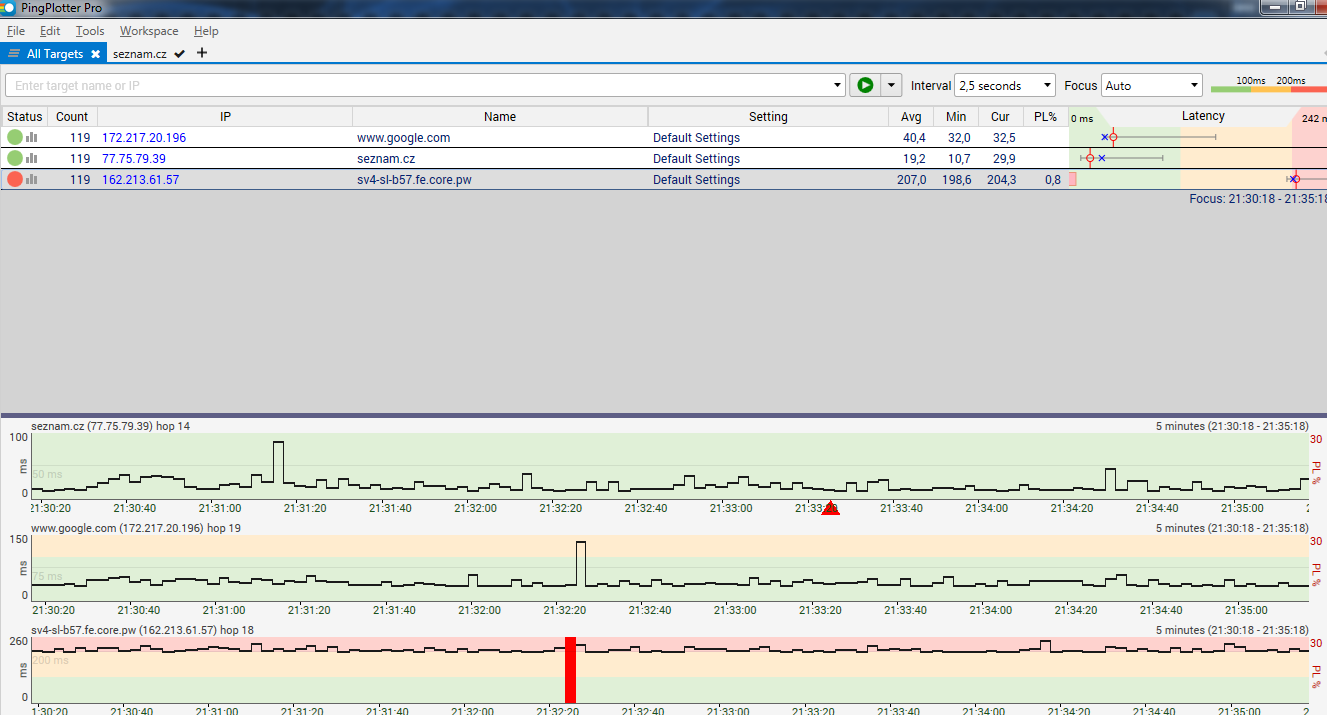Open the Tools menu
Viewport: 1327px width, 715px height.
coord(90,31)
